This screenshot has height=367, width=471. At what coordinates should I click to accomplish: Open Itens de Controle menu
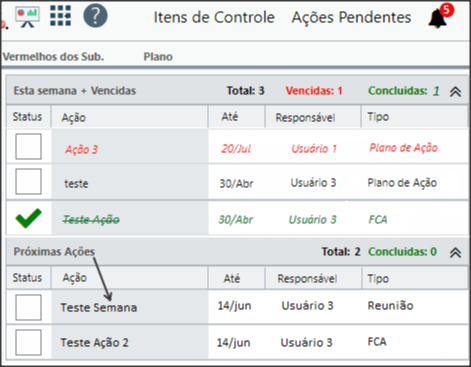tap(214, 17)
